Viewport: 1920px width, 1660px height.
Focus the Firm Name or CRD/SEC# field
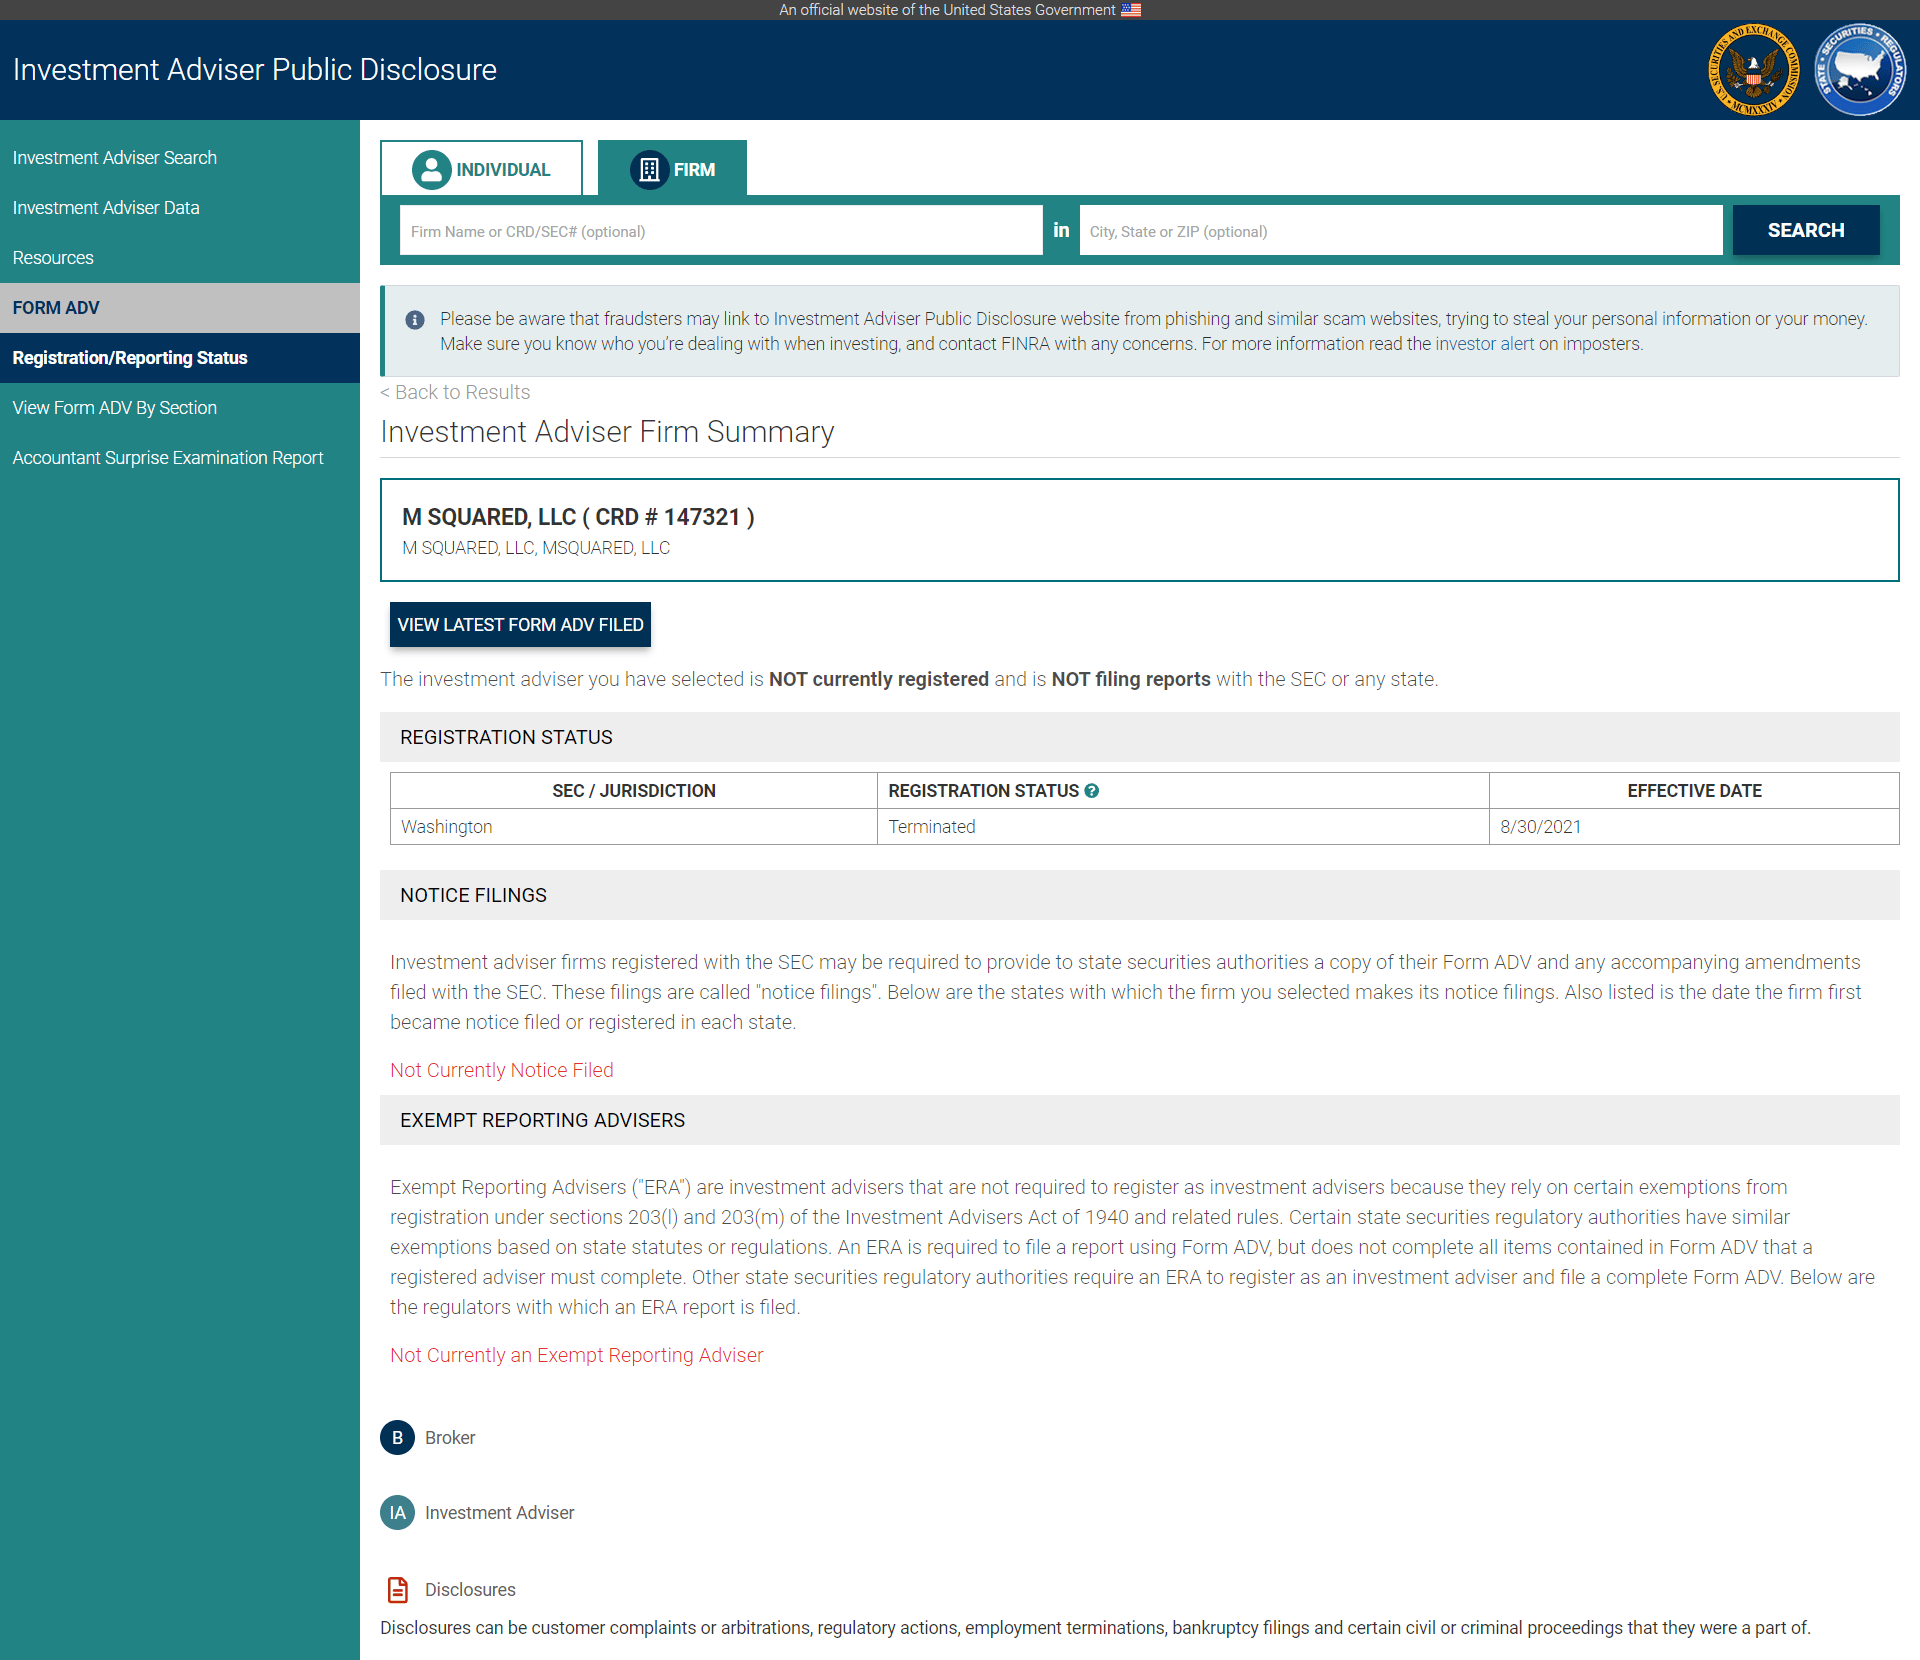pyautogui.click(x=721, y=231)
